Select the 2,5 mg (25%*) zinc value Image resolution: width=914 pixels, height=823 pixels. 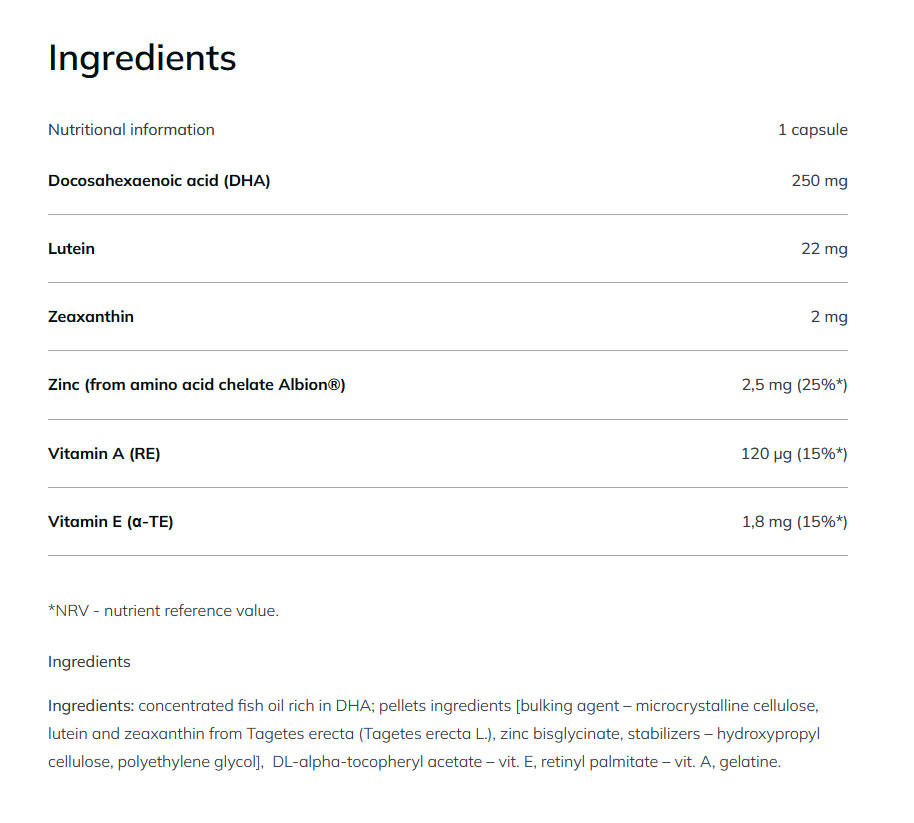[x=794, y=385]
